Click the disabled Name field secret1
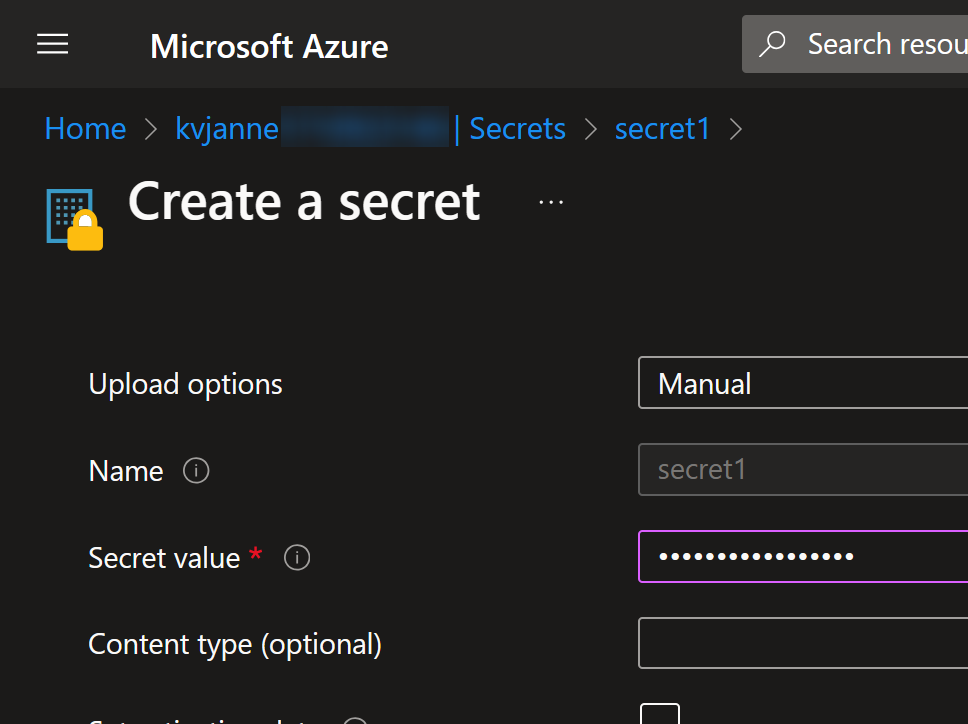Image resolution: width=968 pixels, height=724 pixels. (803, 469)
